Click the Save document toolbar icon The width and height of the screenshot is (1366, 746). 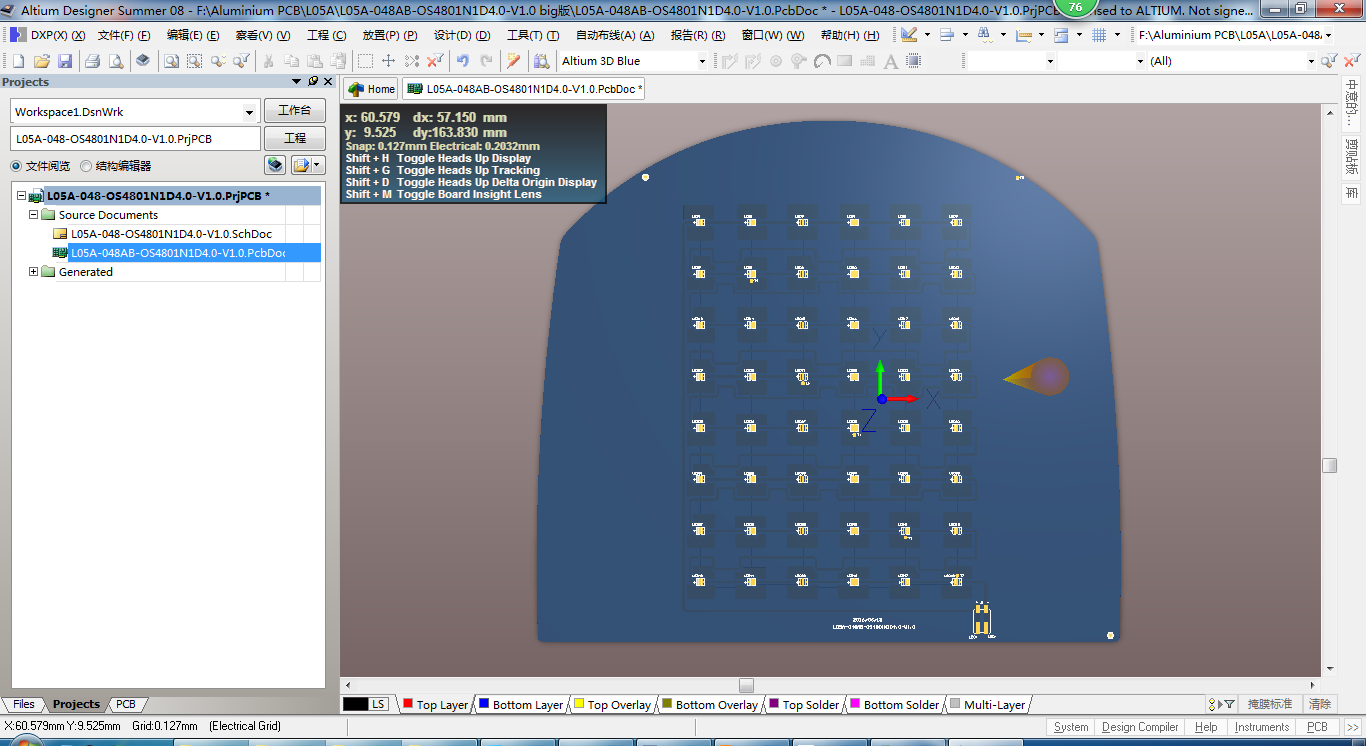[x=65, y=61]
